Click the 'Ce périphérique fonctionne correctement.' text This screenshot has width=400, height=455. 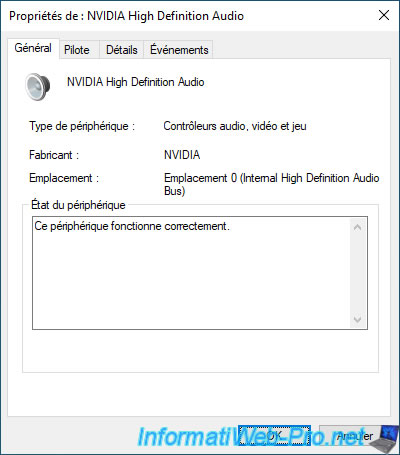pos(132,226)
